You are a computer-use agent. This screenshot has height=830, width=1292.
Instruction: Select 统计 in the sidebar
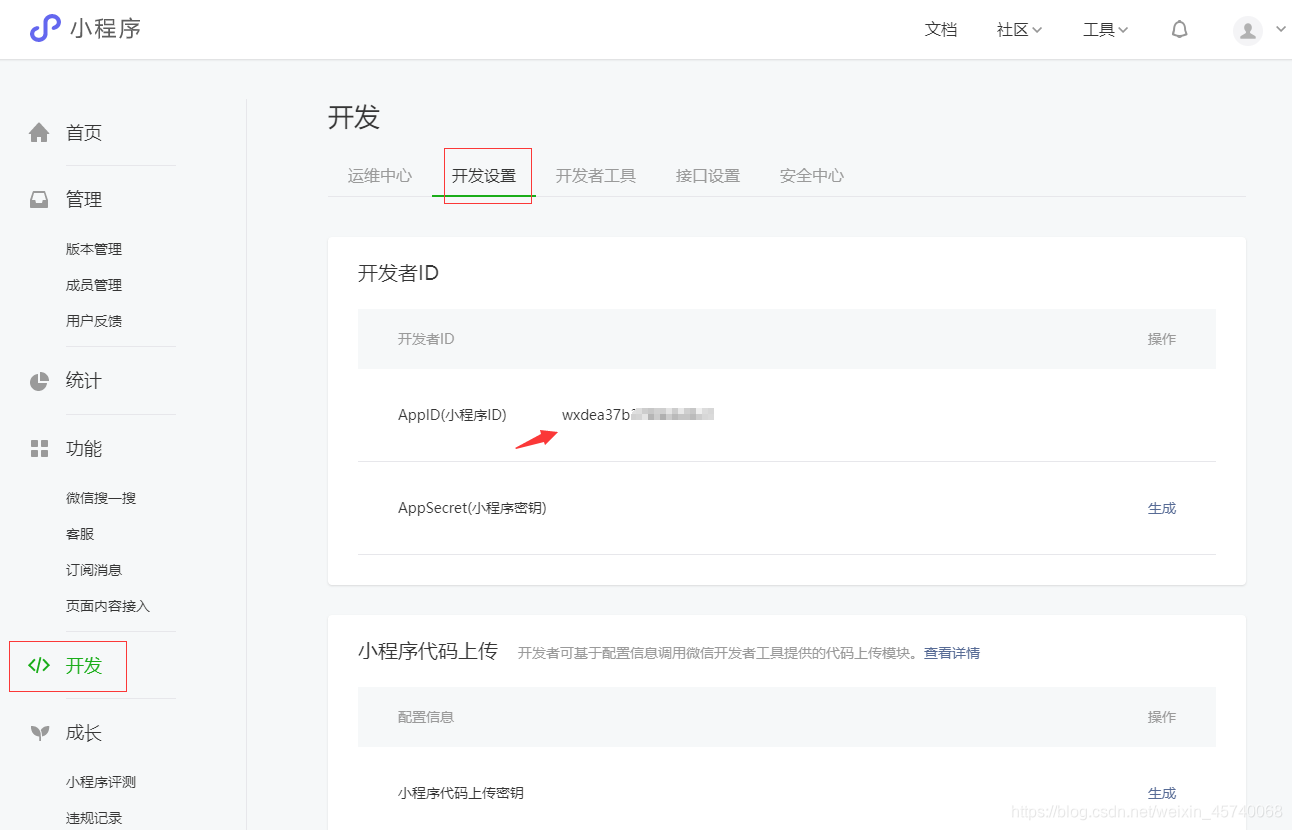pos(84,381)
